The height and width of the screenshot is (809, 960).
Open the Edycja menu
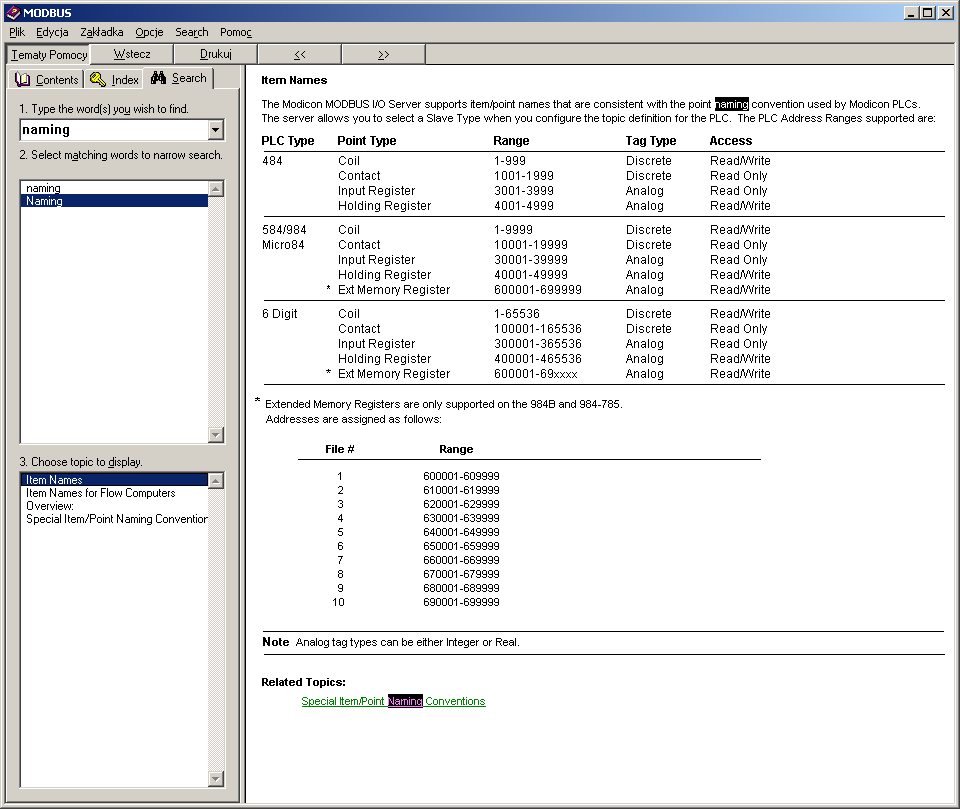click(52, 32)
